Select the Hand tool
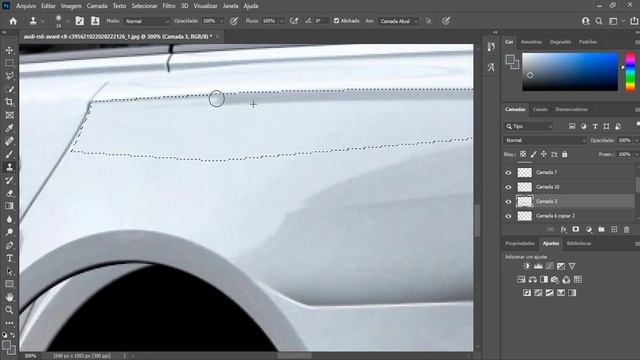This screenshot has width=640, height=360. 9,297
